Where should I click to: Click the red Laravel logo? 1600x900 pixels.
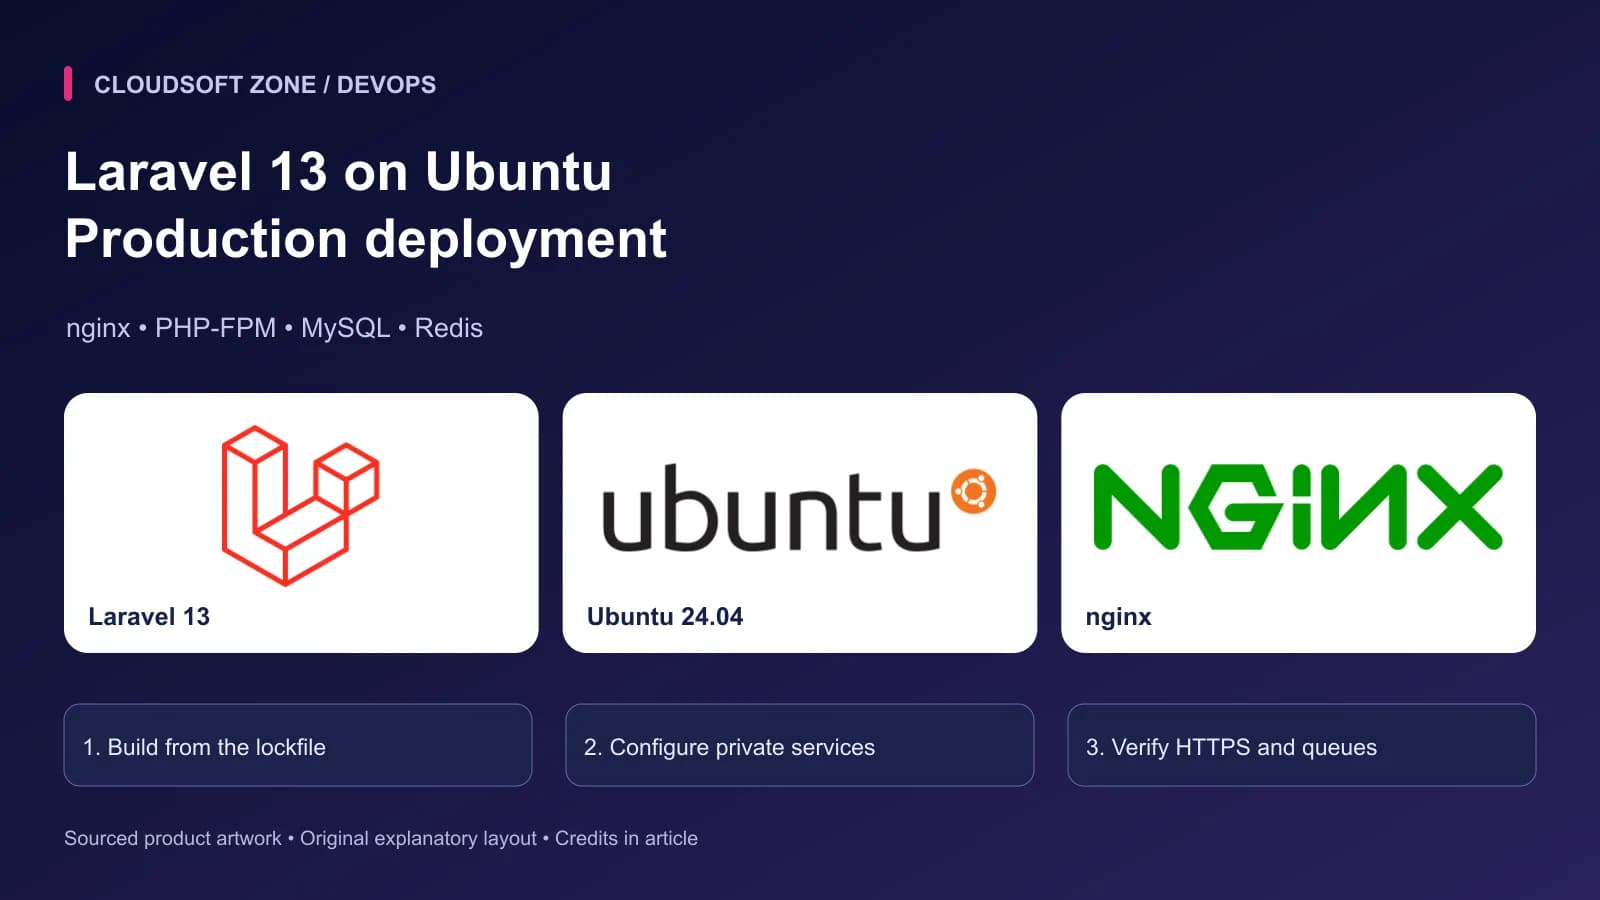coord(300,506)
